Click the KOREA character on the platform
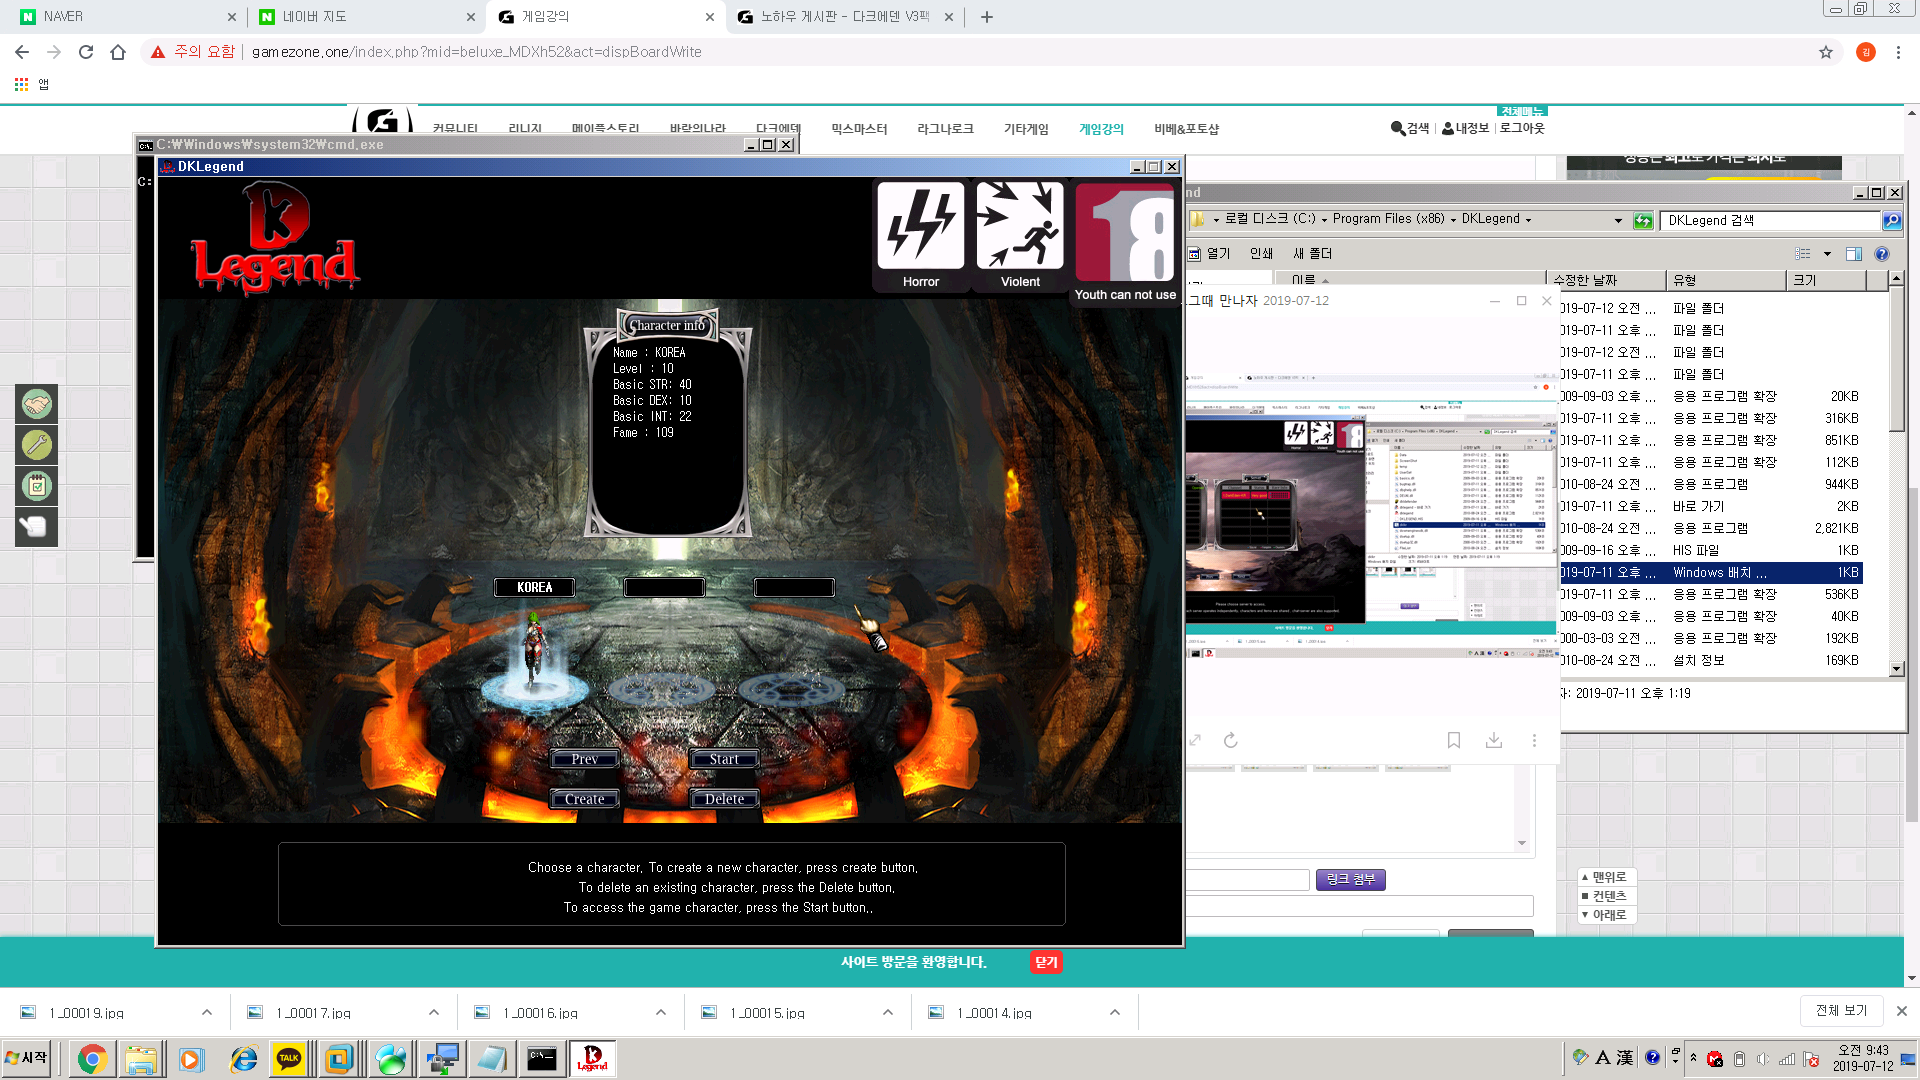The image size is (1920, 1080). tap(535, 650)
